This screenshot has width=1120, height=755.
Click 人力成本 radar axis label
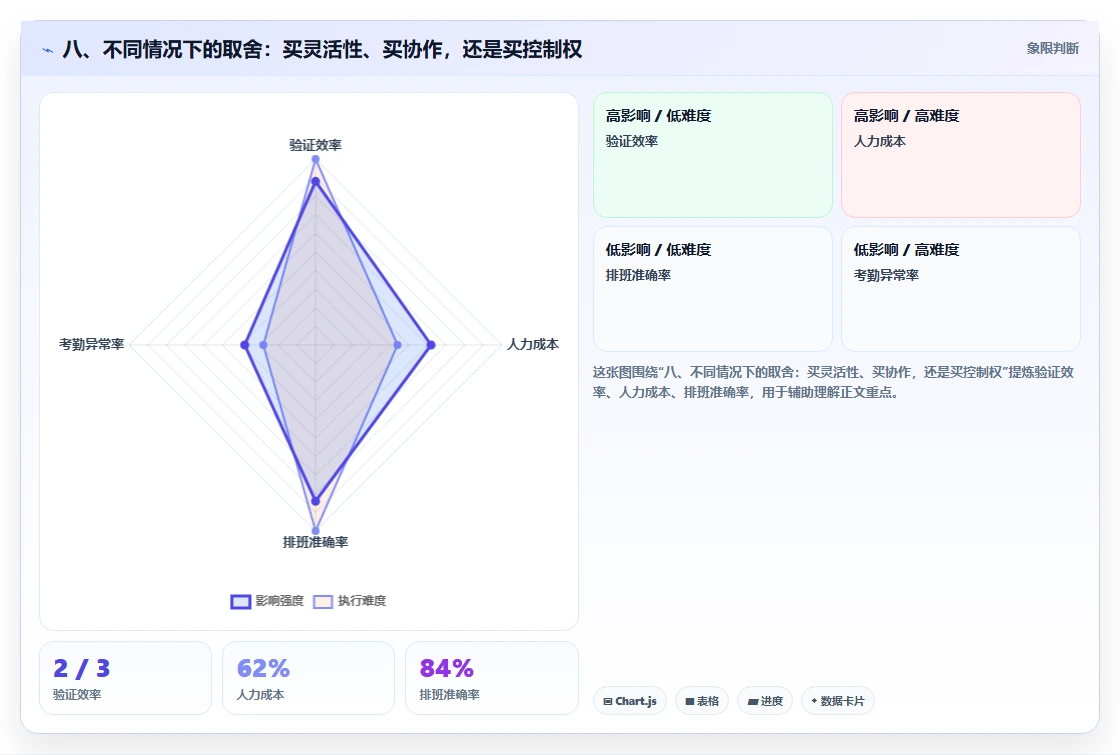[532, 344]
